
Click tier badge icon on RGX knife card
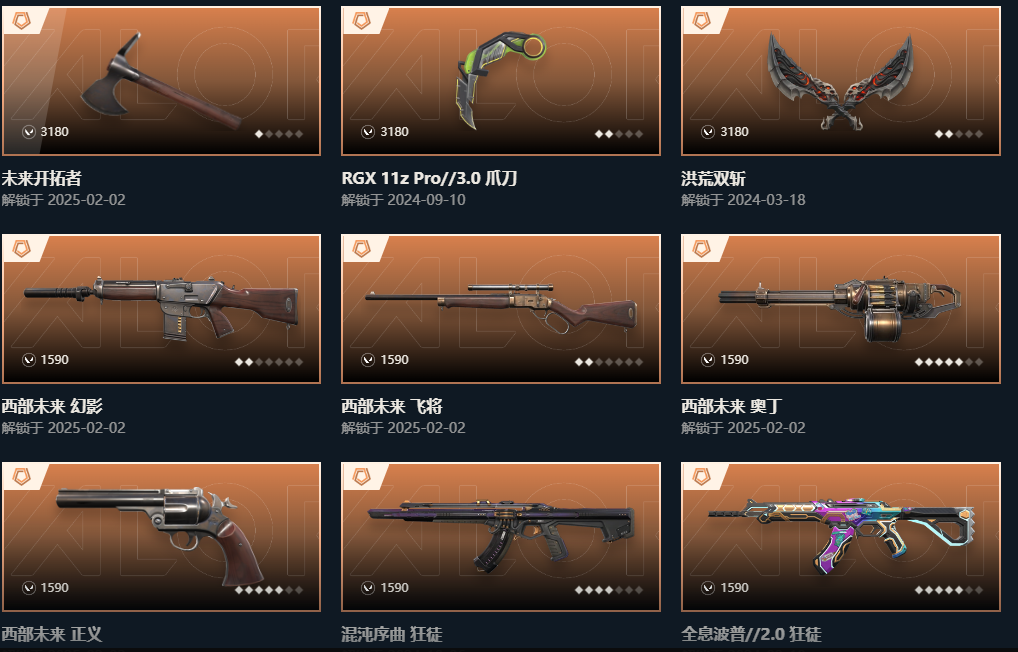click(x=361, y=21)
